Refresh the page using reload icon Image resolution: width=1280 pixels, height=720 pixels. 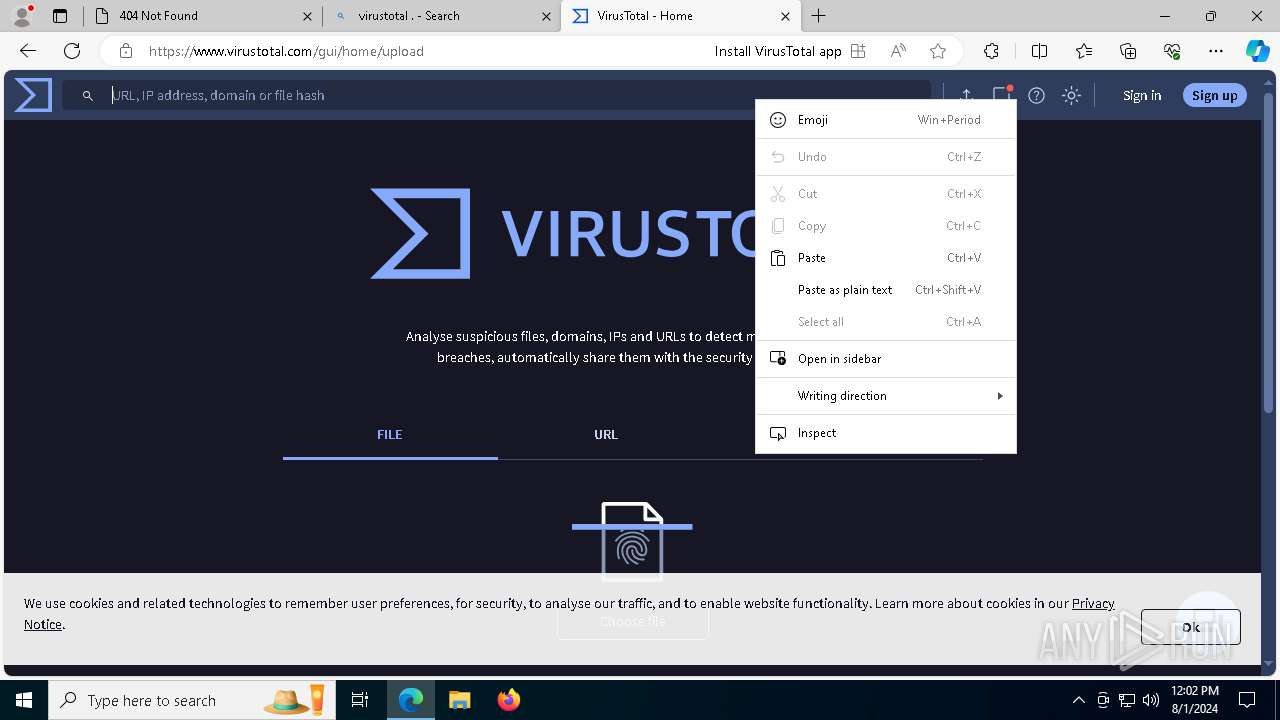click(72, 51)
